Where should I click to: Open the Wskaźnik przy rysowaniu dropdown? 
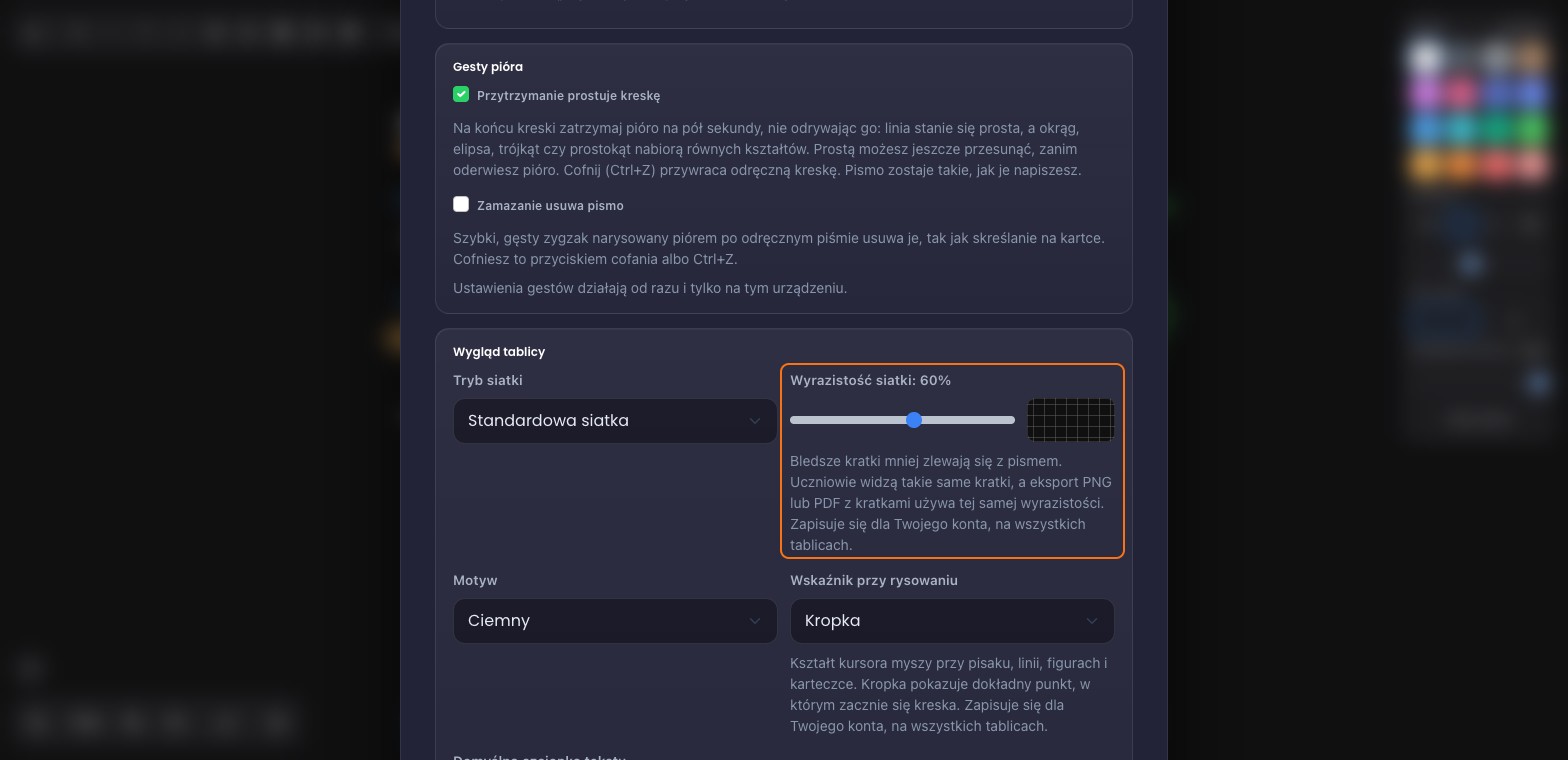(x=952, y=621)
